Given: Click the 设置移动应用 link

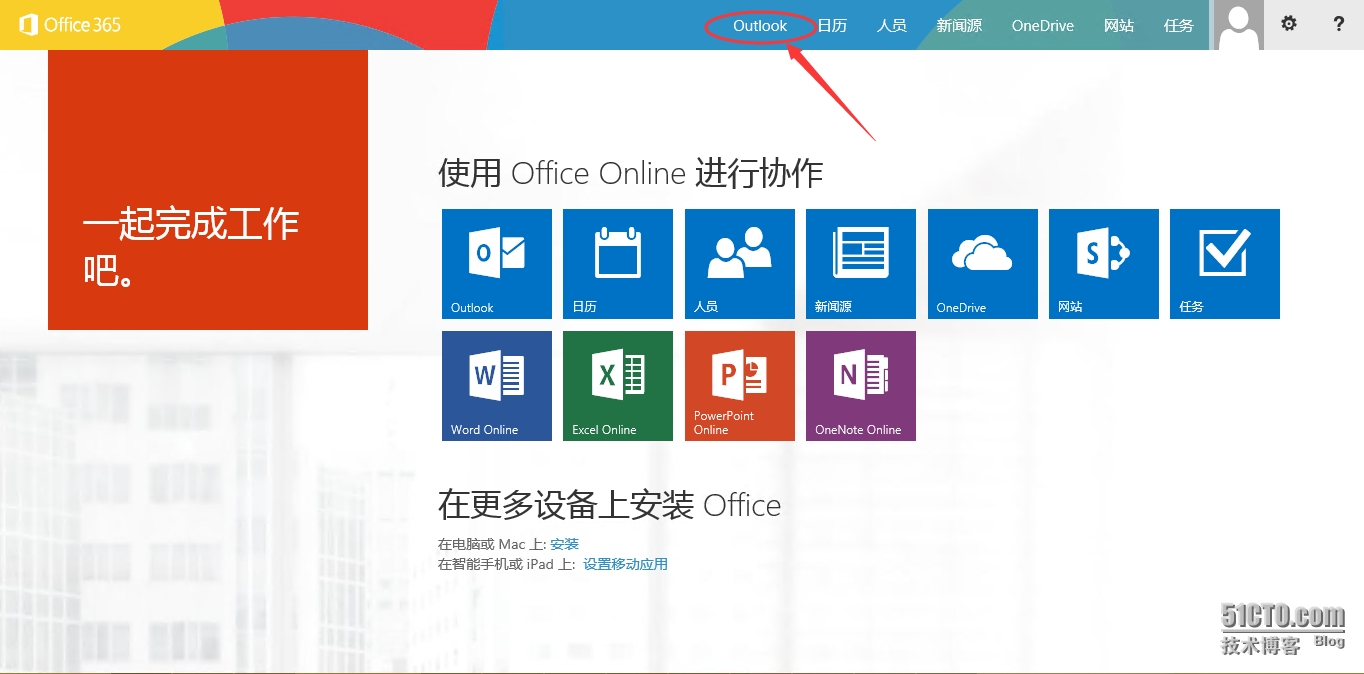Looking at the screenshot, I should point(625,564).
